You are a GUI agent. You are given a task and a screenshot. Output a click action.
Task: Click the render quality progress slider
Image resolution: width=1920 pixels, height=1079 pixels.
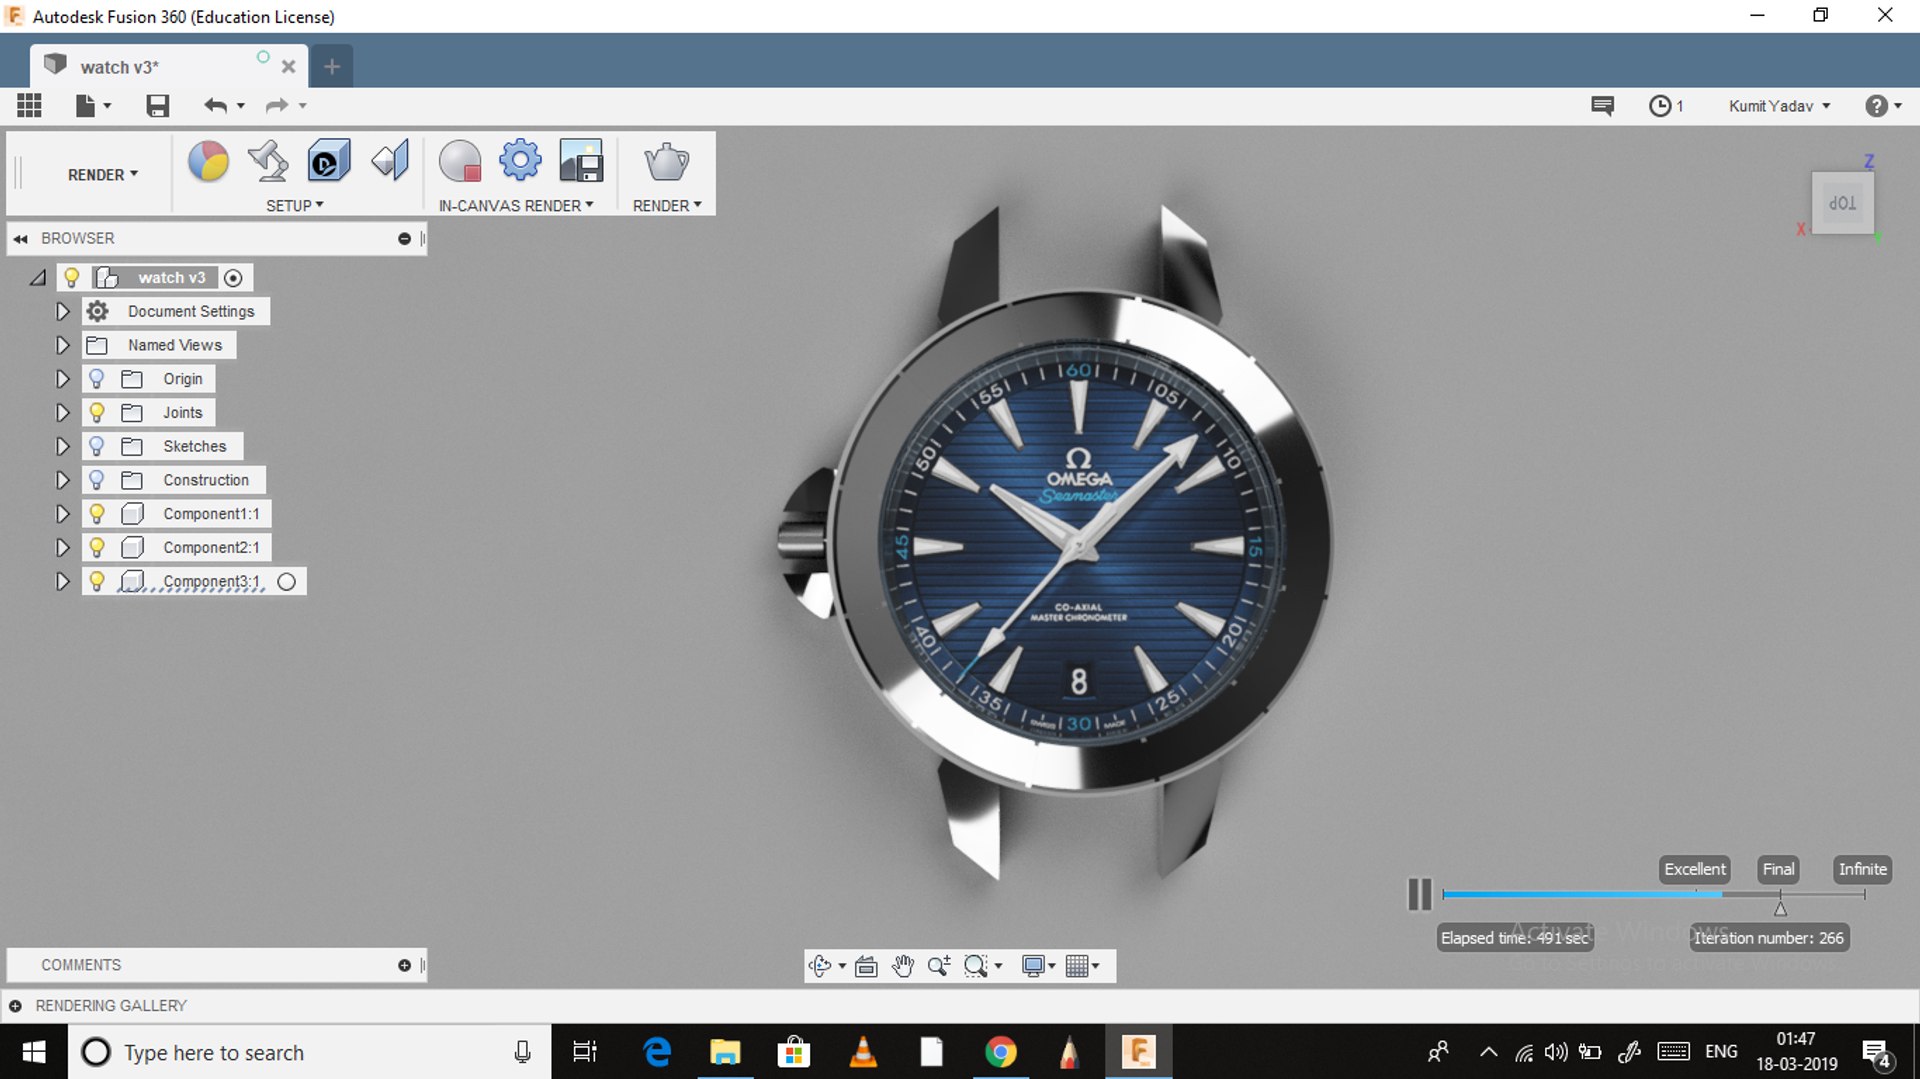[1654, 894]
